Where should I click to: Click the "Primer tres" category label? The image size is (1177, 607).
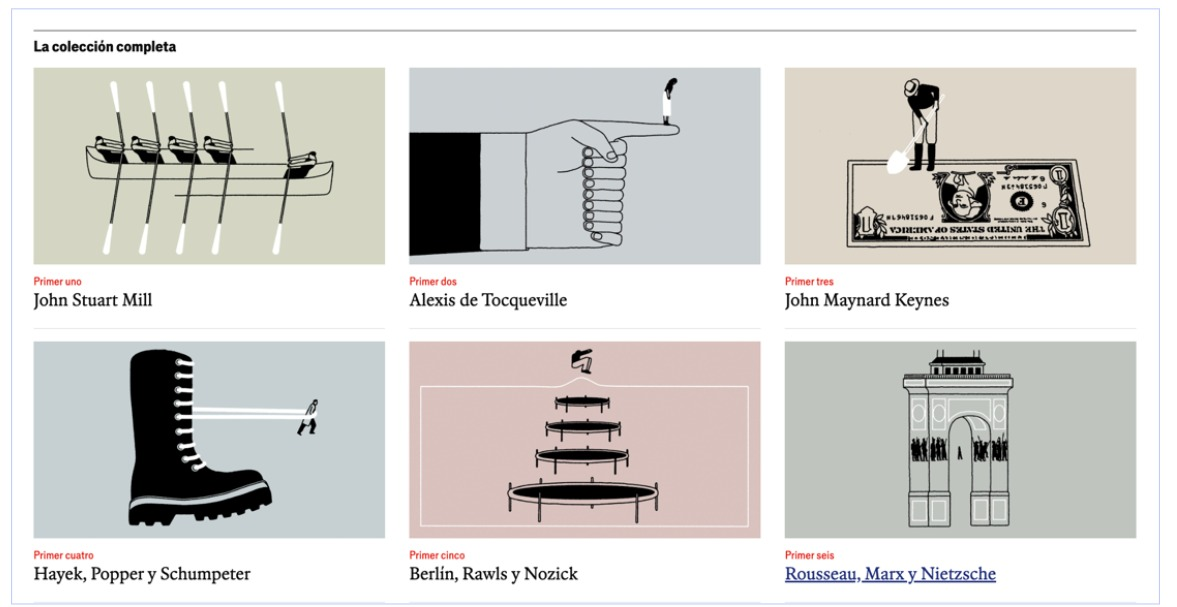click(809, 282)
